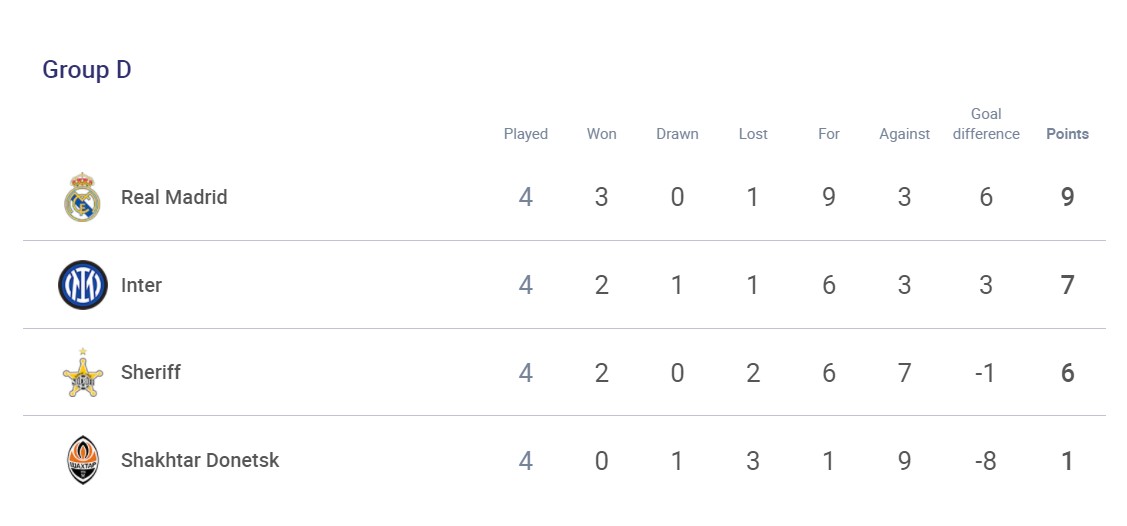Click the Points column header
Screen dimensions: 1127x526
pyautogui.click(x=1067, y=134)
